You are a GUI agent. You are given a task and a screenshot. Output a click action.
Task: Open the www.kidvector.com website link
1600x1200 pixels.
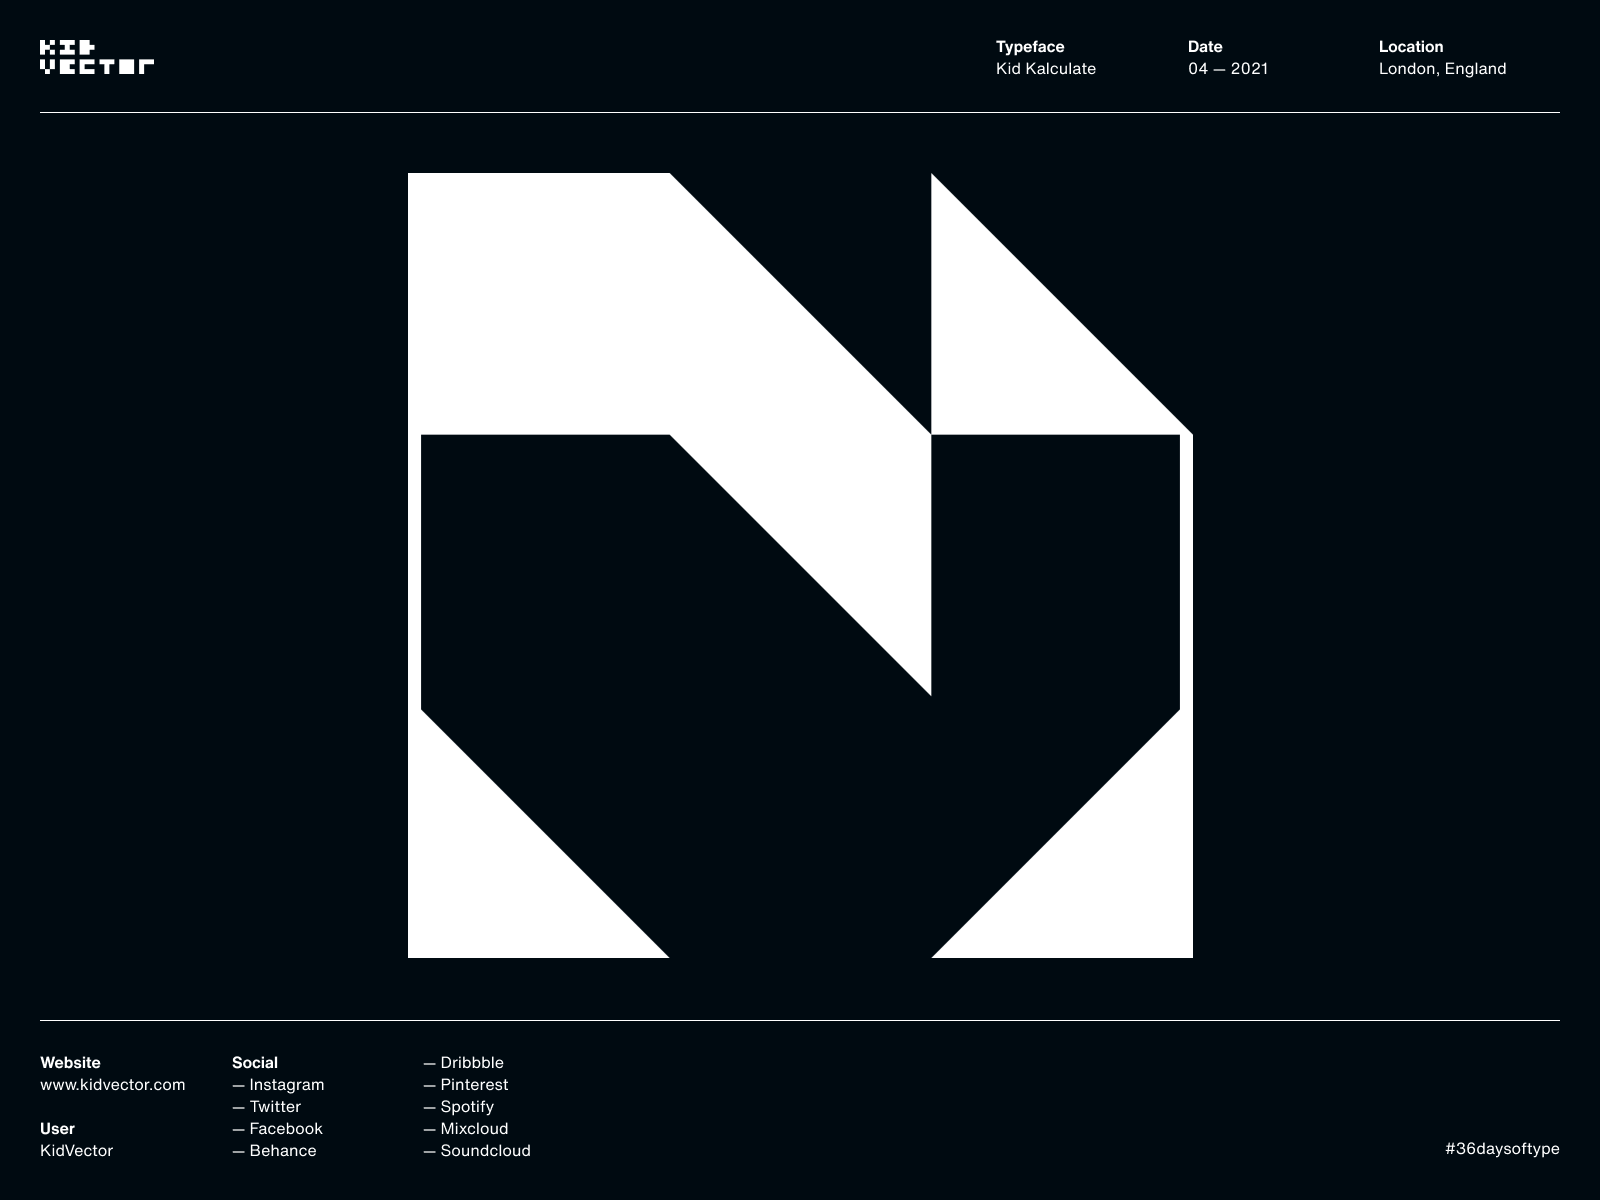coord(113,1085)
